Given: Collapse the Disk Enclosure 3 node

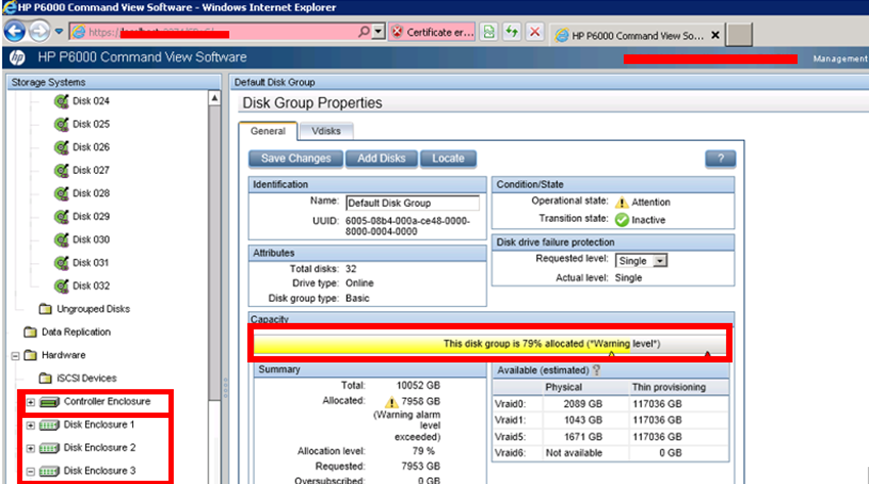Looking at the screenshot, I should [x=30, y=471].
